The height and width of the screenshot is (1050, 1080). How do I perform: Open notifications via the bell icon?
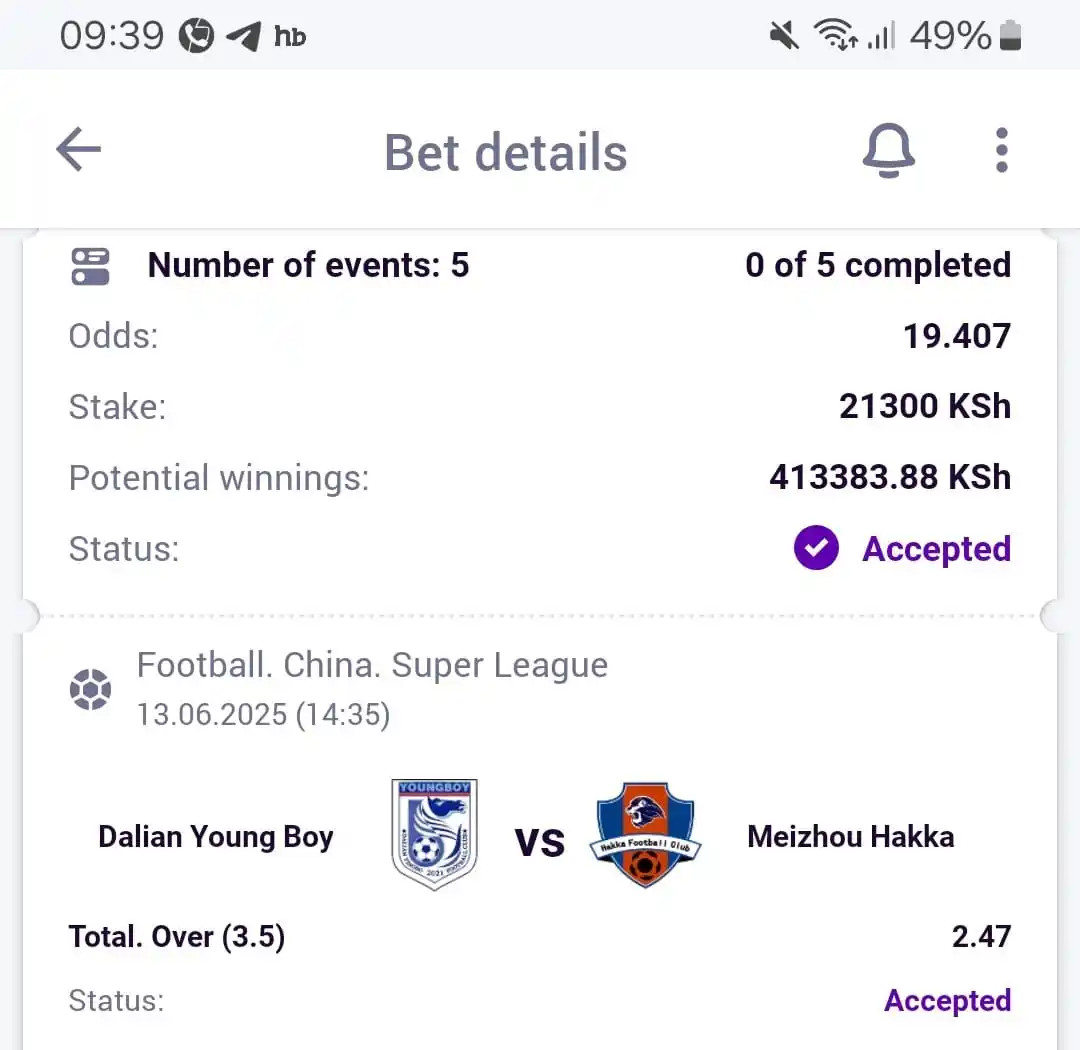[x=889, y=150]
